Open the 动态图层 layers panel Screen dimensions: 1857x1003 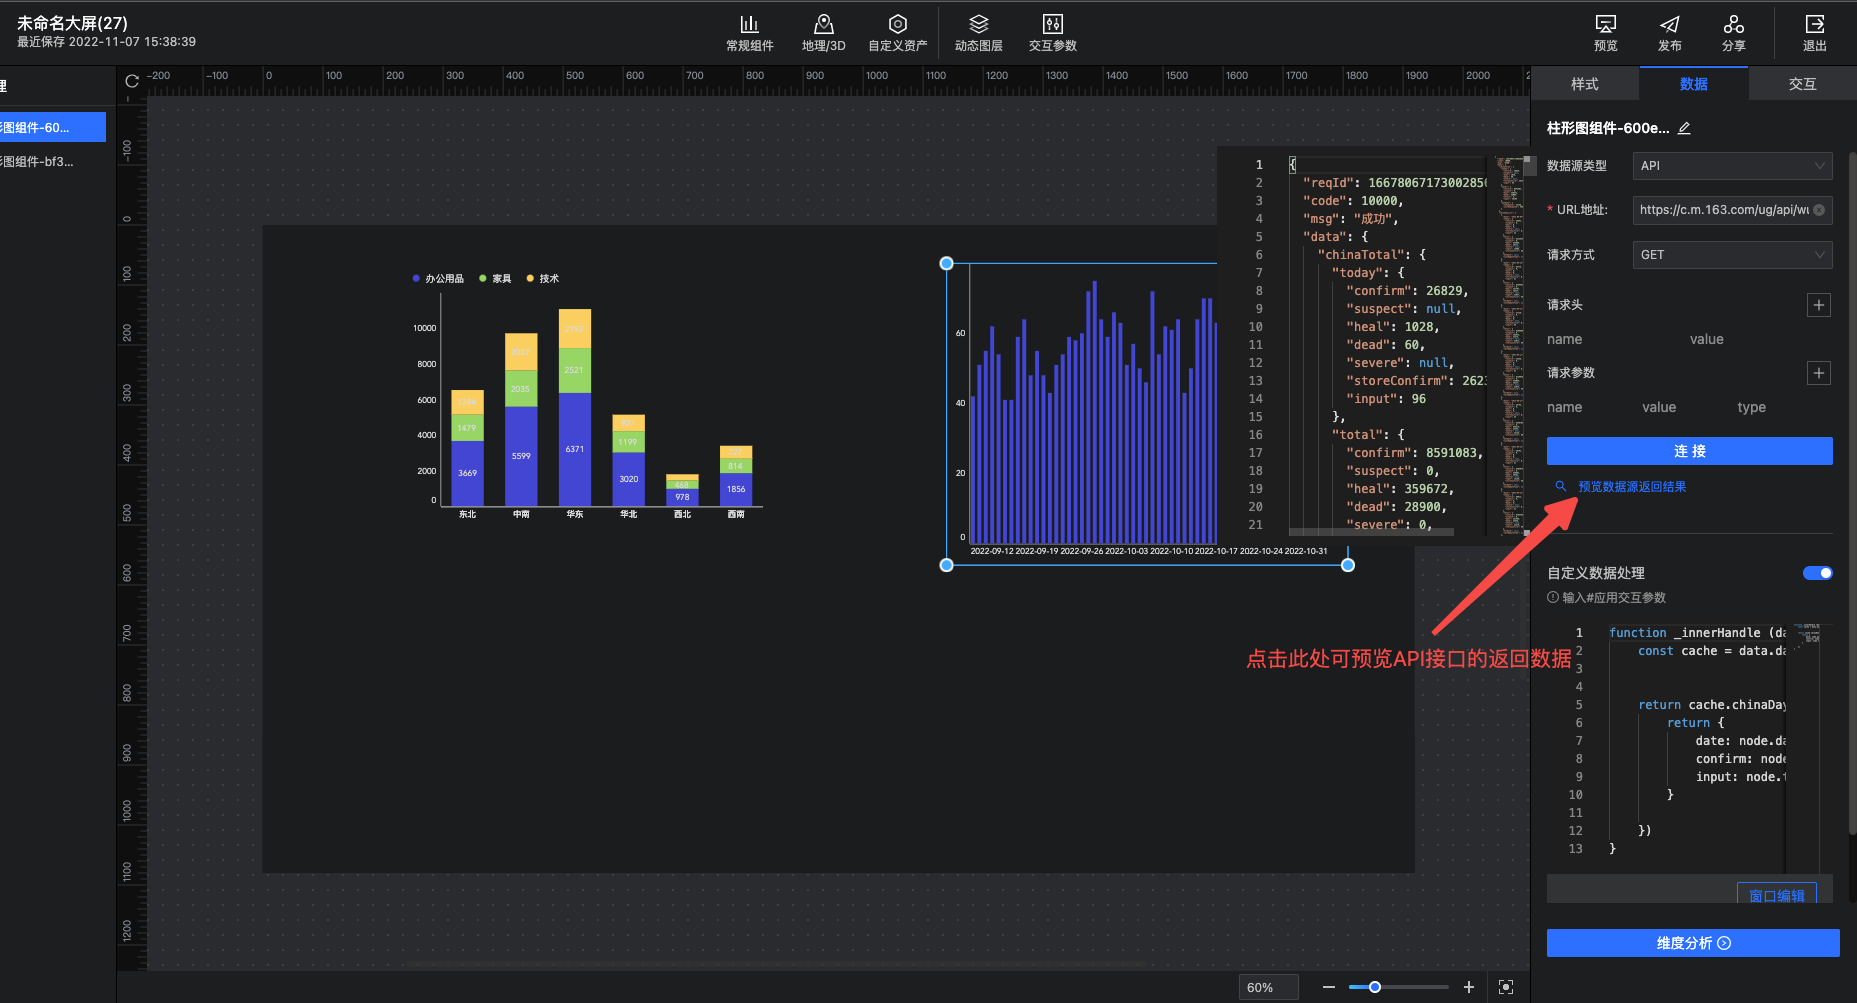pos(978,33)
